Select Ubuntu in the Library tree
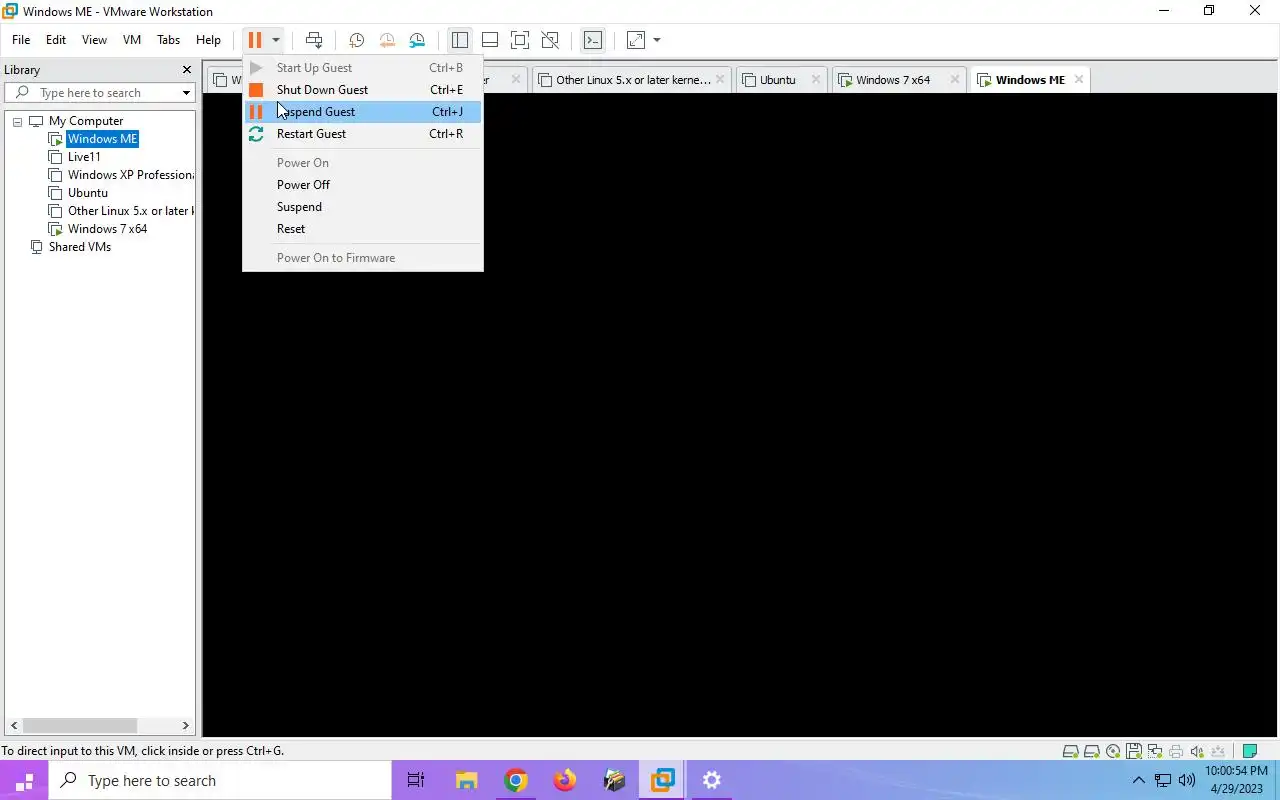This screenshot has height=800, width=1280. 88,193
